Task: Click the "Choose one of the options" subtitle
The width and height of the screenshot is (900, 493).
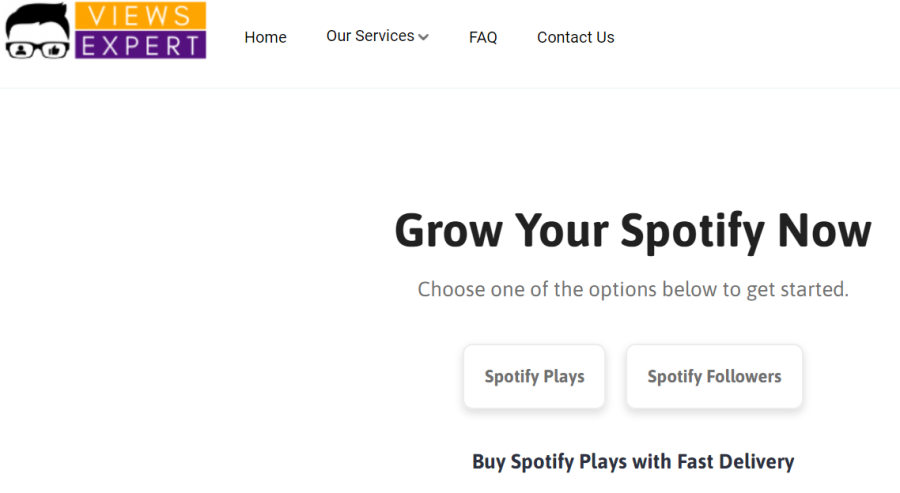Action: coord(632,290)
